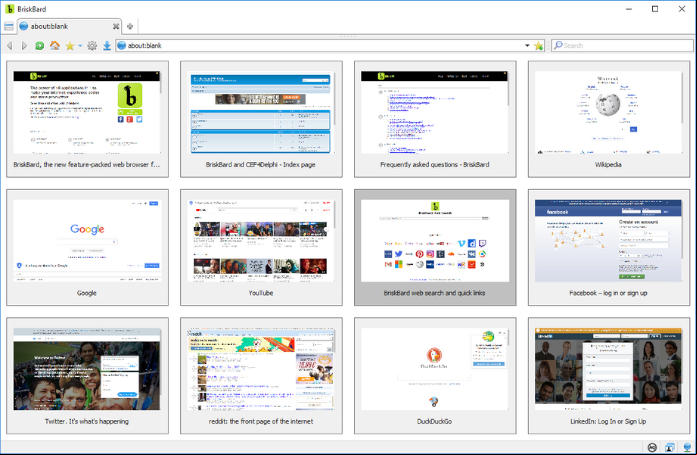Open BriskBard web search quick links thumbnail
Image resolution: width=697 pixels, height=455 pixels.
click(435, 247)
